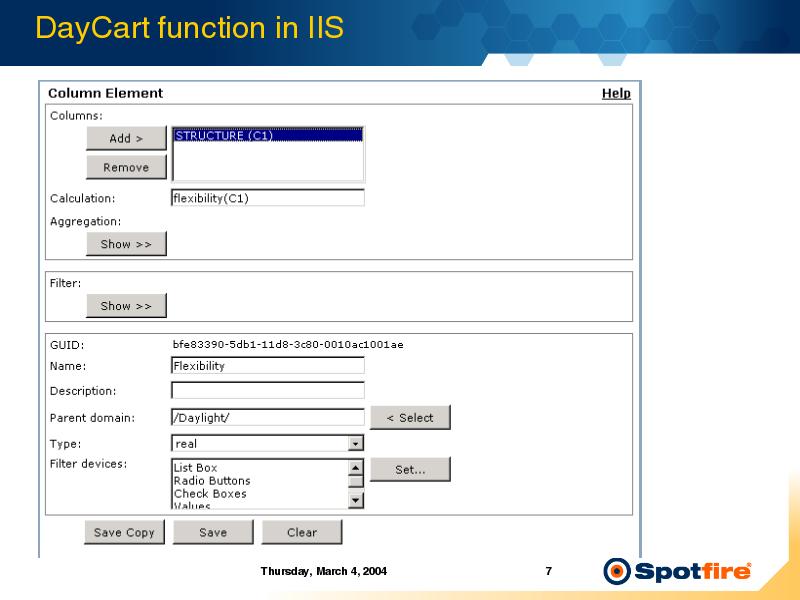Click the Add > button for columns
Viewport: 800px width, 600px height.
126,138
